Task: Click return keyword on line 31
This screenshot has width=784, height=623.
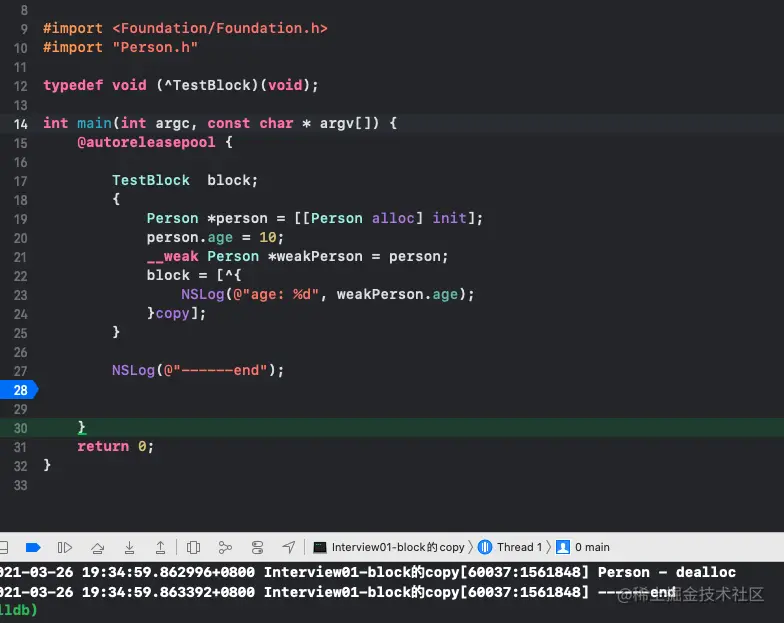Action: (x=103, y=446)
